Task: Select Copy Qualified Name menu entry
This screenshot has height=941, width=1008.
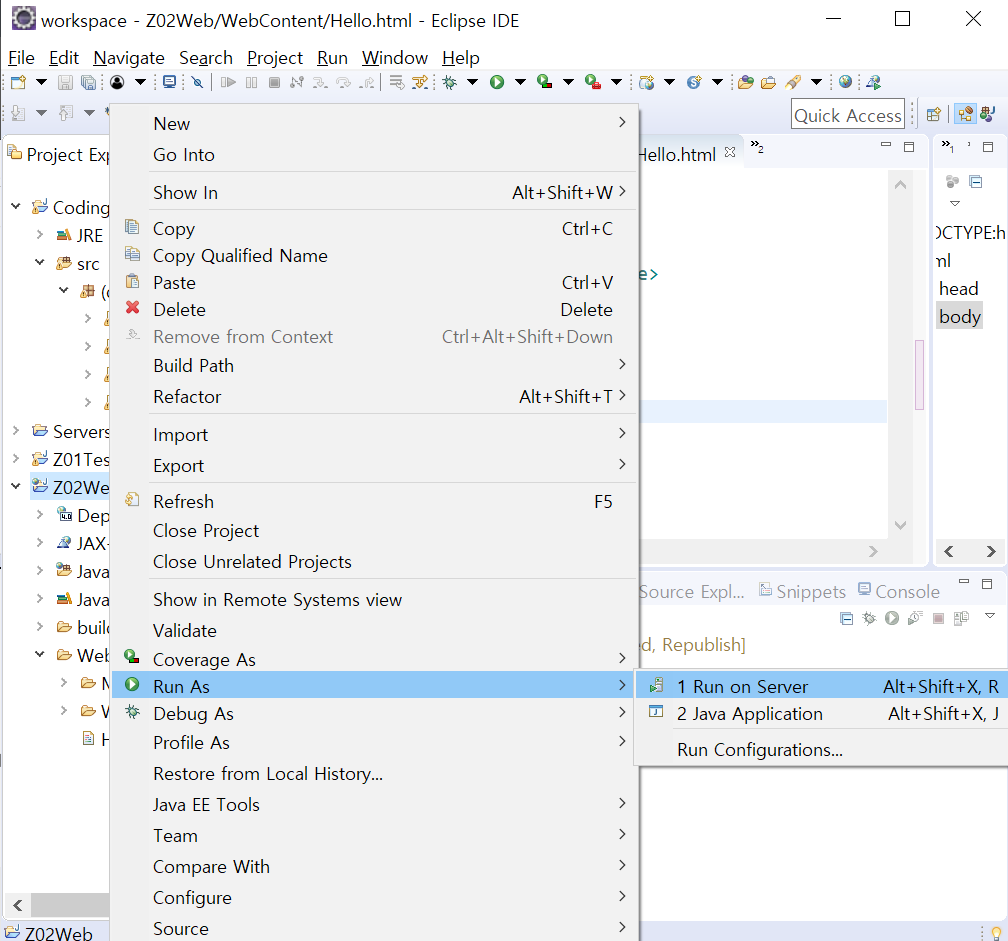Action: [375, 256]
